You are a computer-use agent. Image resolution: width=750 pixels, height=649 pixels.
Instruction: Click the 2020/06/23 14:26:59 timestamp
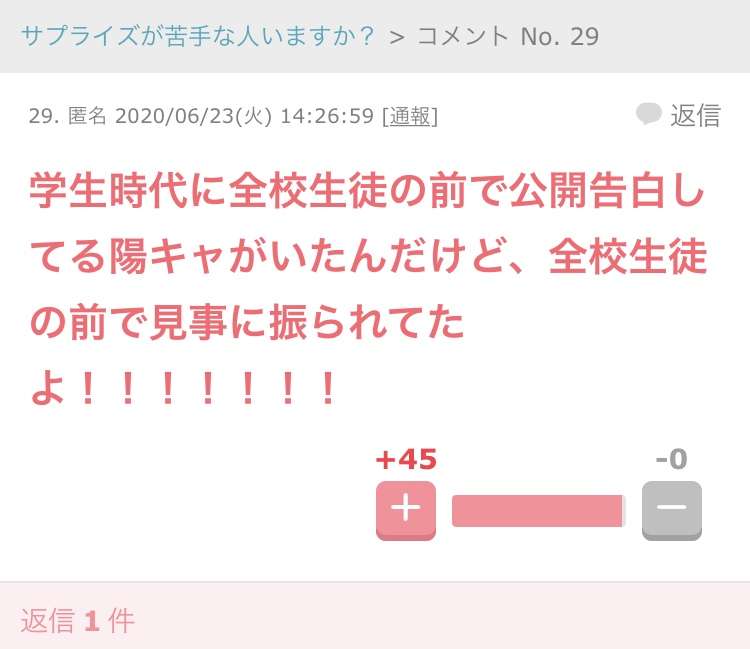tap(244, 116)
